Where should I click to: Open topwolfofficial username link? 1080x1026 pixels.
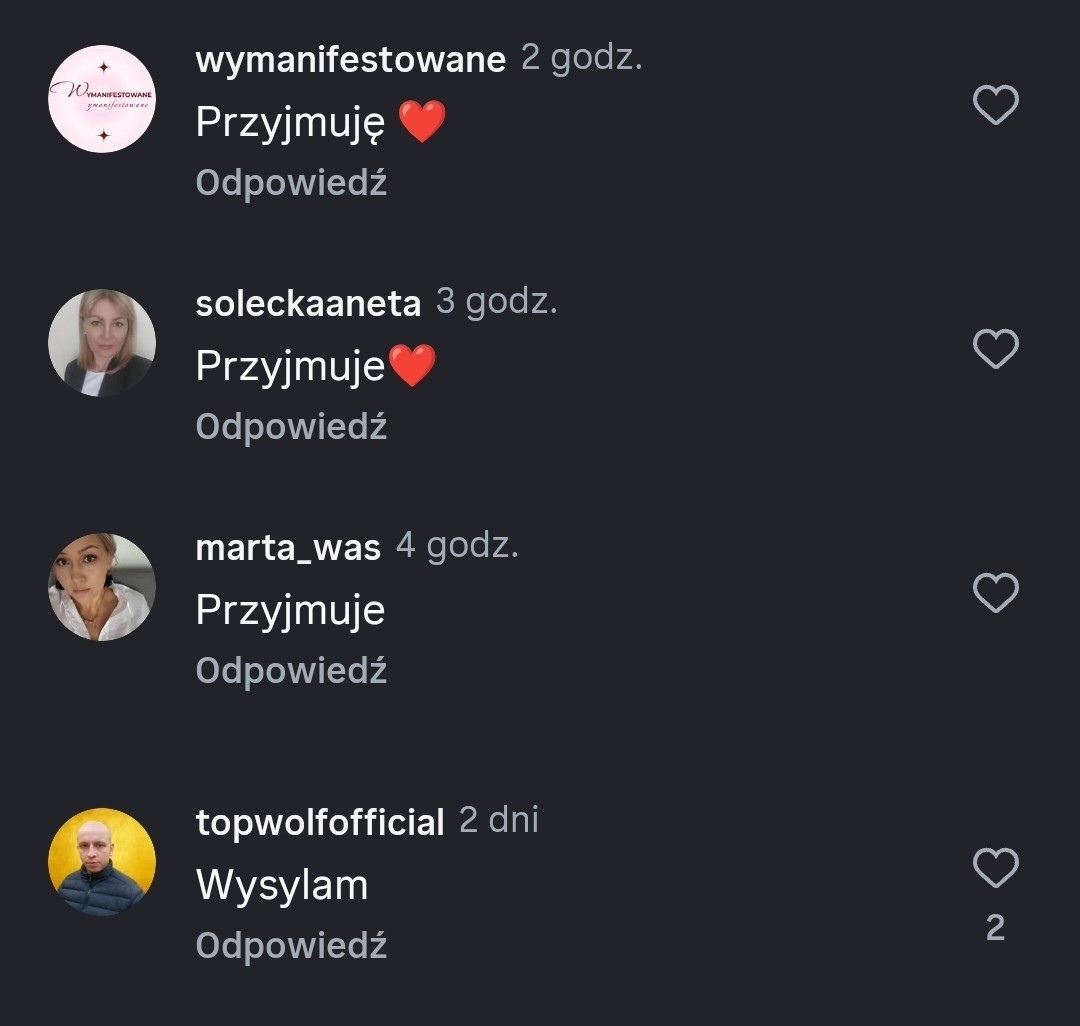tap(320, 823)
